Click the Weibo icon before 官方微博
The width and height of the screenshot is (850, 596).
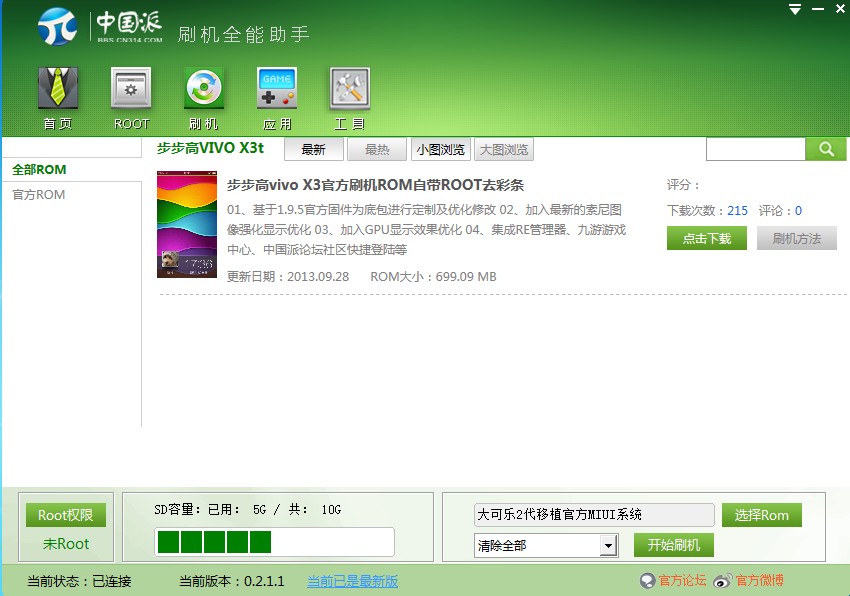click(722, 581)
